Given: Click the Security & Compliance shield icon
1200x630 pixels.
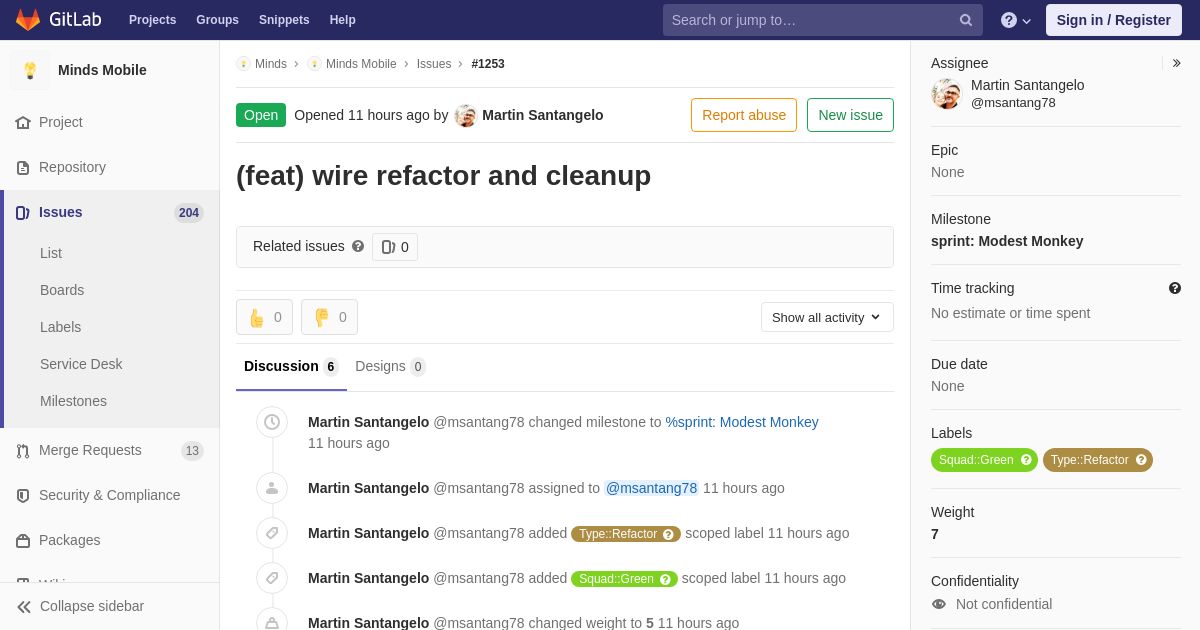Looking at the screenshot, I should [x=23, y=495].
